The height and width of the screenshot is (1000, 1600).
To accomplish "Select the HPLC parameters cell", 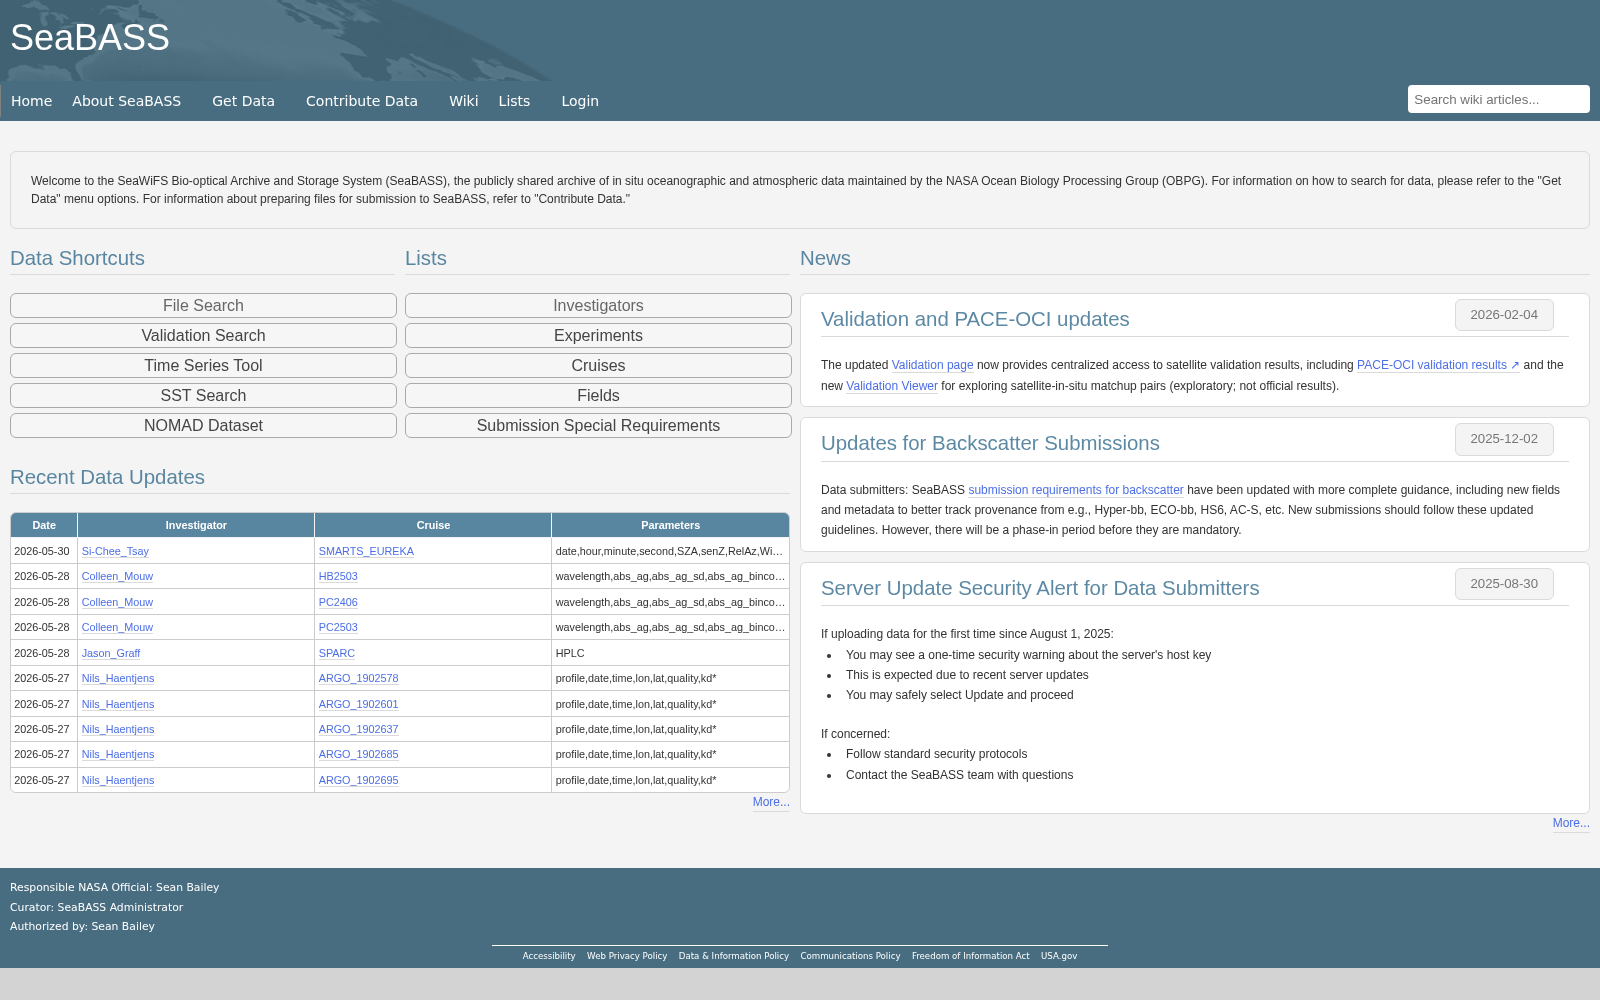I will coord(670,653).
